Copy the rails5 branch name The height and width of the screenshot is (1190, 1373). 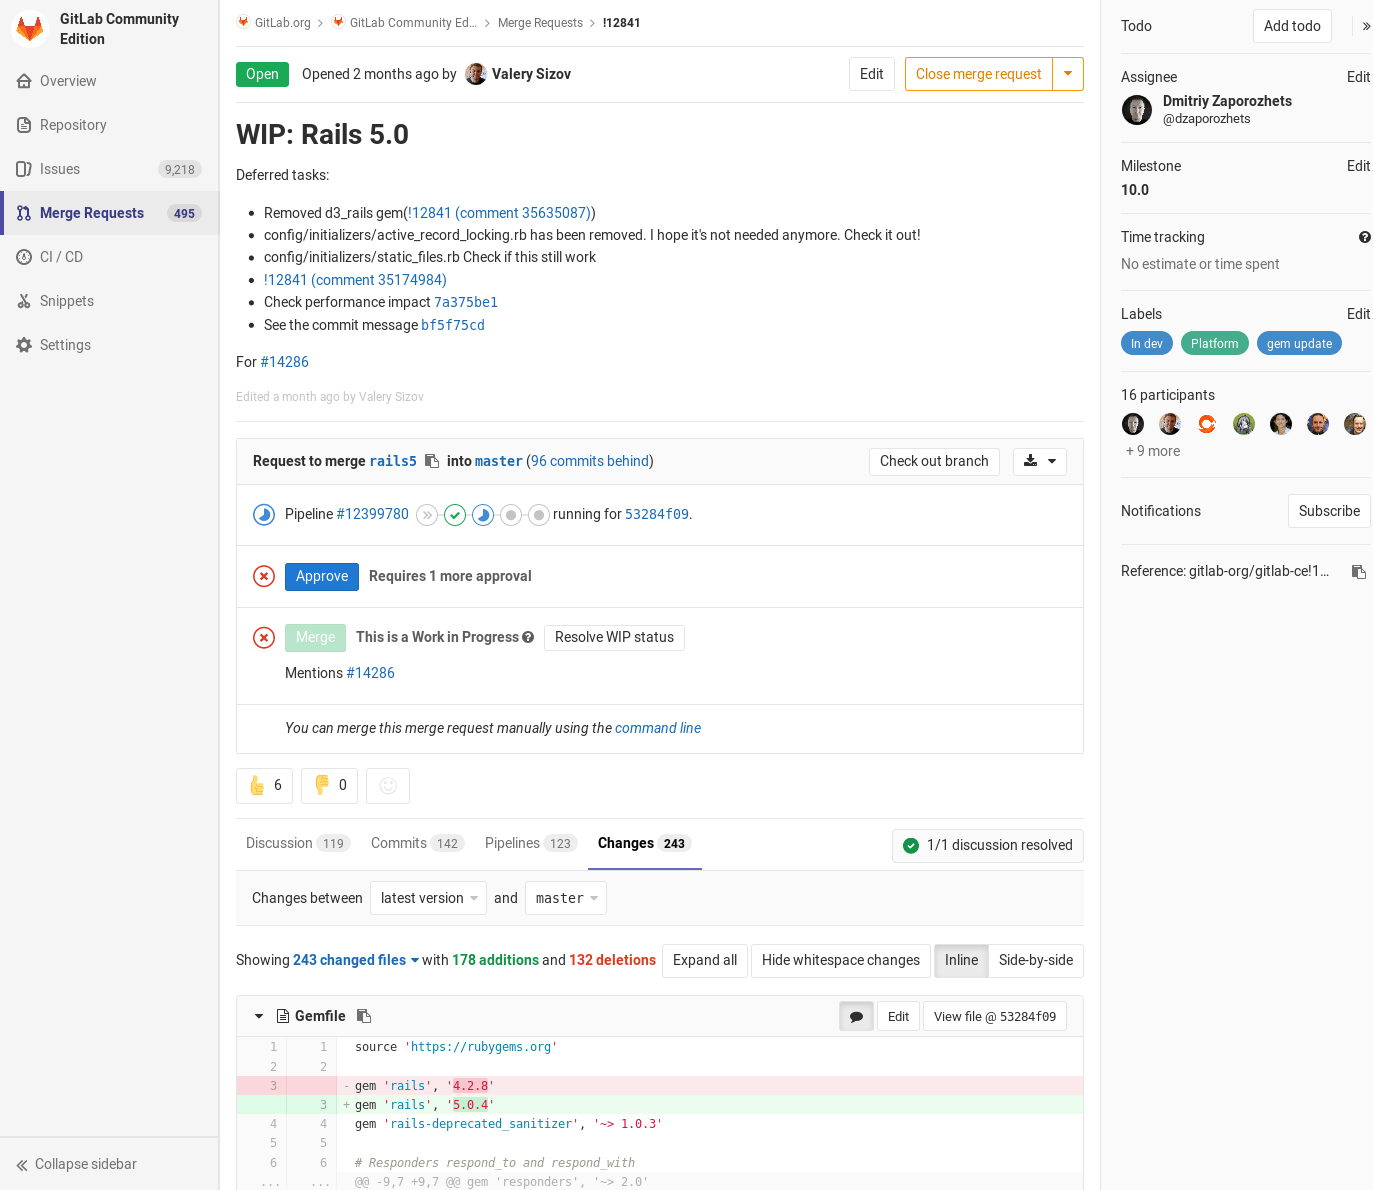coord(432,461)
